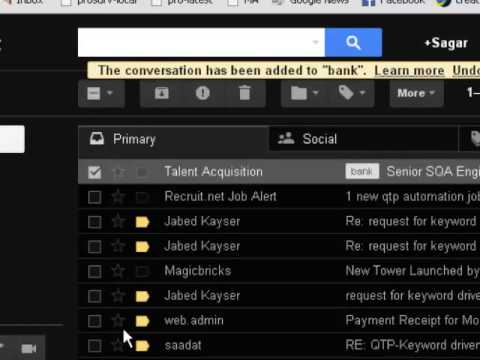Image resolution: width=480 pixels, height=360 pixels.
Task: Open the Facebook bookmark in bookmarks bar
Action: [x=394, y=3]
